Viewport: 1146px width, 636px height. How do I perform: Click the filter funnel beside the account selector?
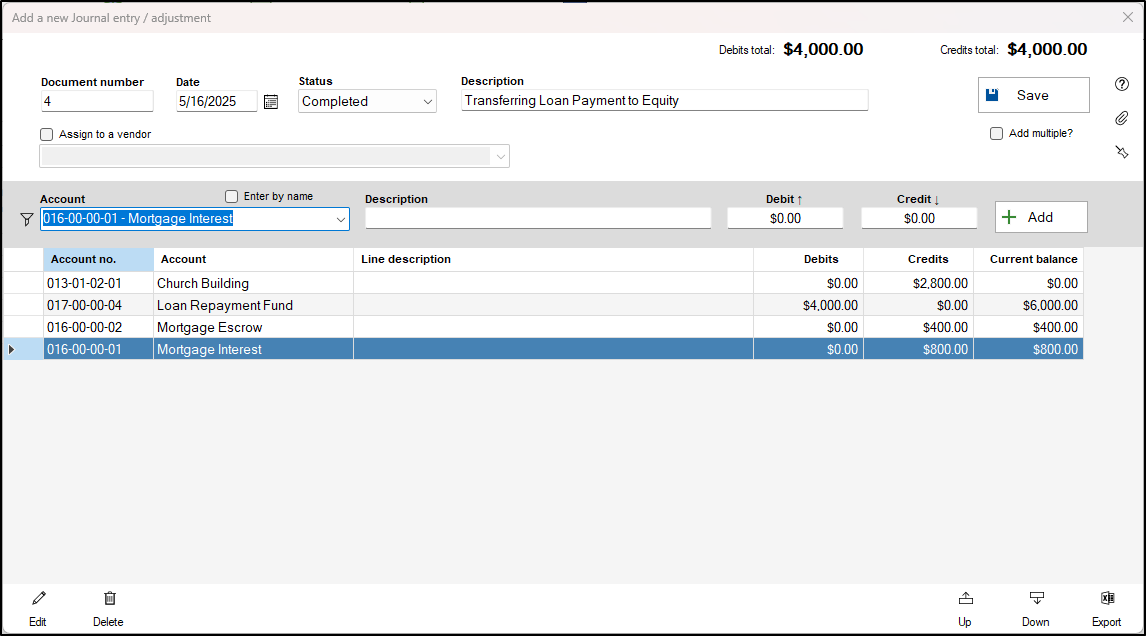pos(26,218)
